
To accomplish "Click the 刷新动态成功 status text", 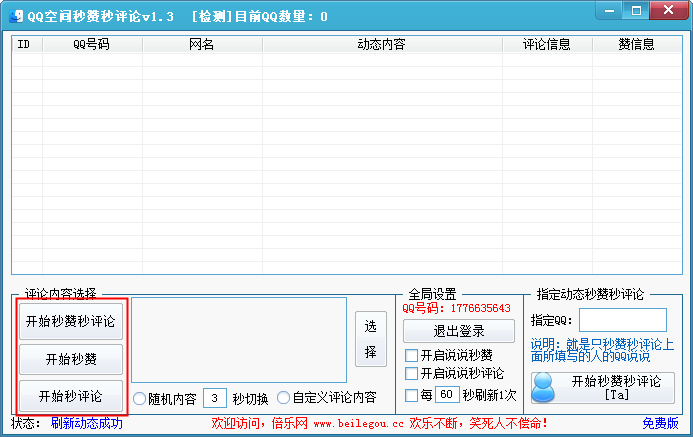I will (87, 423).
